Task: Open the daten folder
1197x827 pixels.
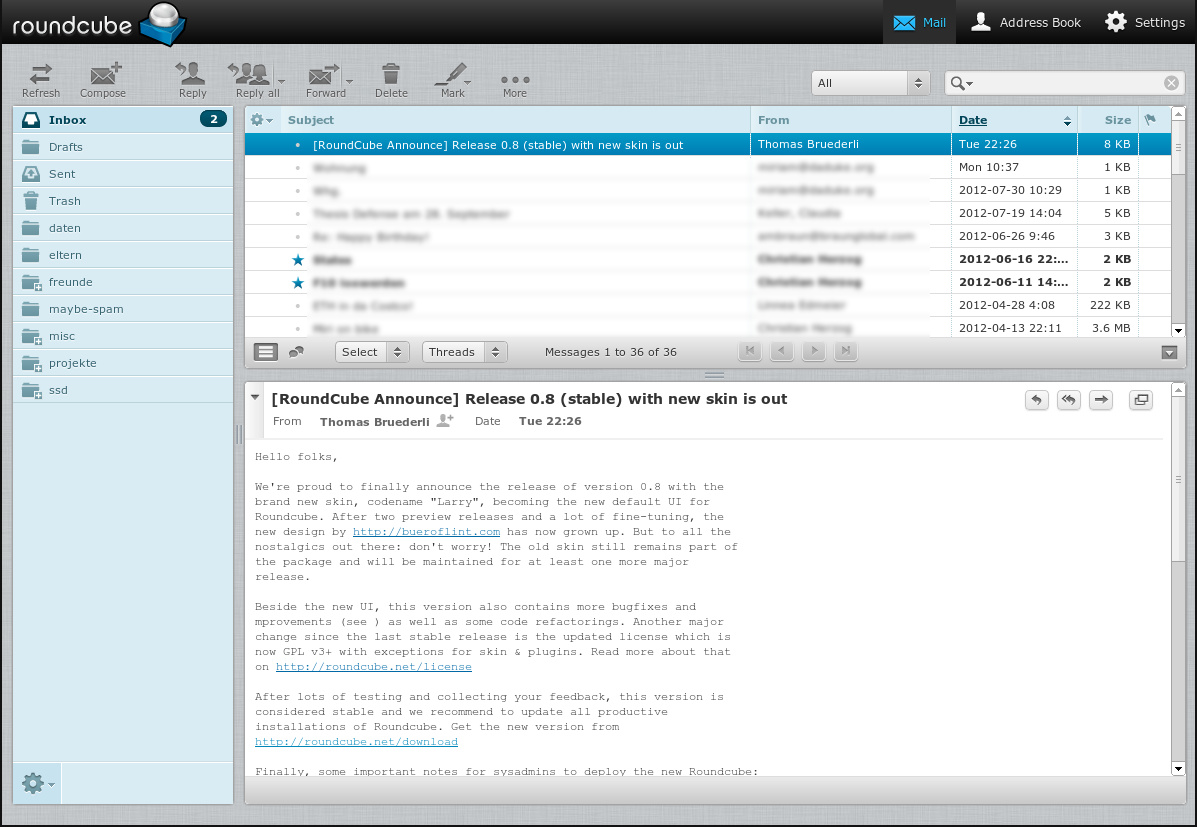Action: click(123, 228)
